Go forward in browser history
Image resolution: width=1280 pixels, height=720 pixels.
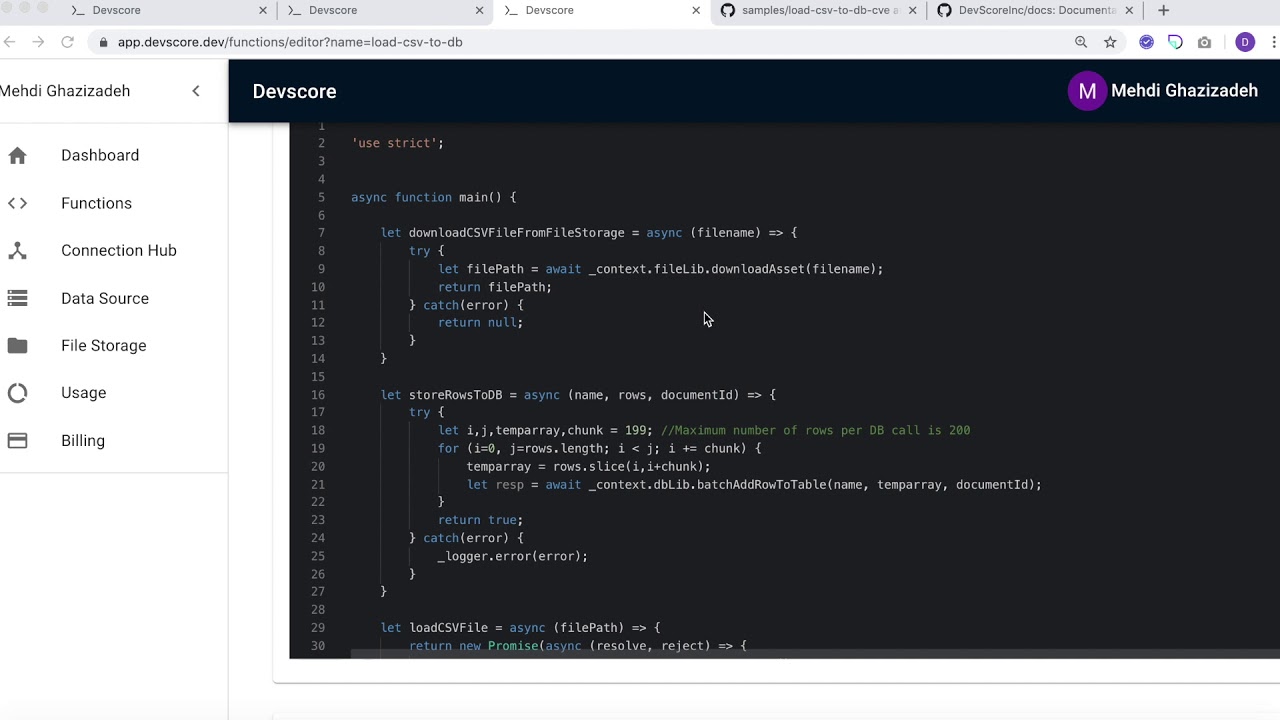38,42
